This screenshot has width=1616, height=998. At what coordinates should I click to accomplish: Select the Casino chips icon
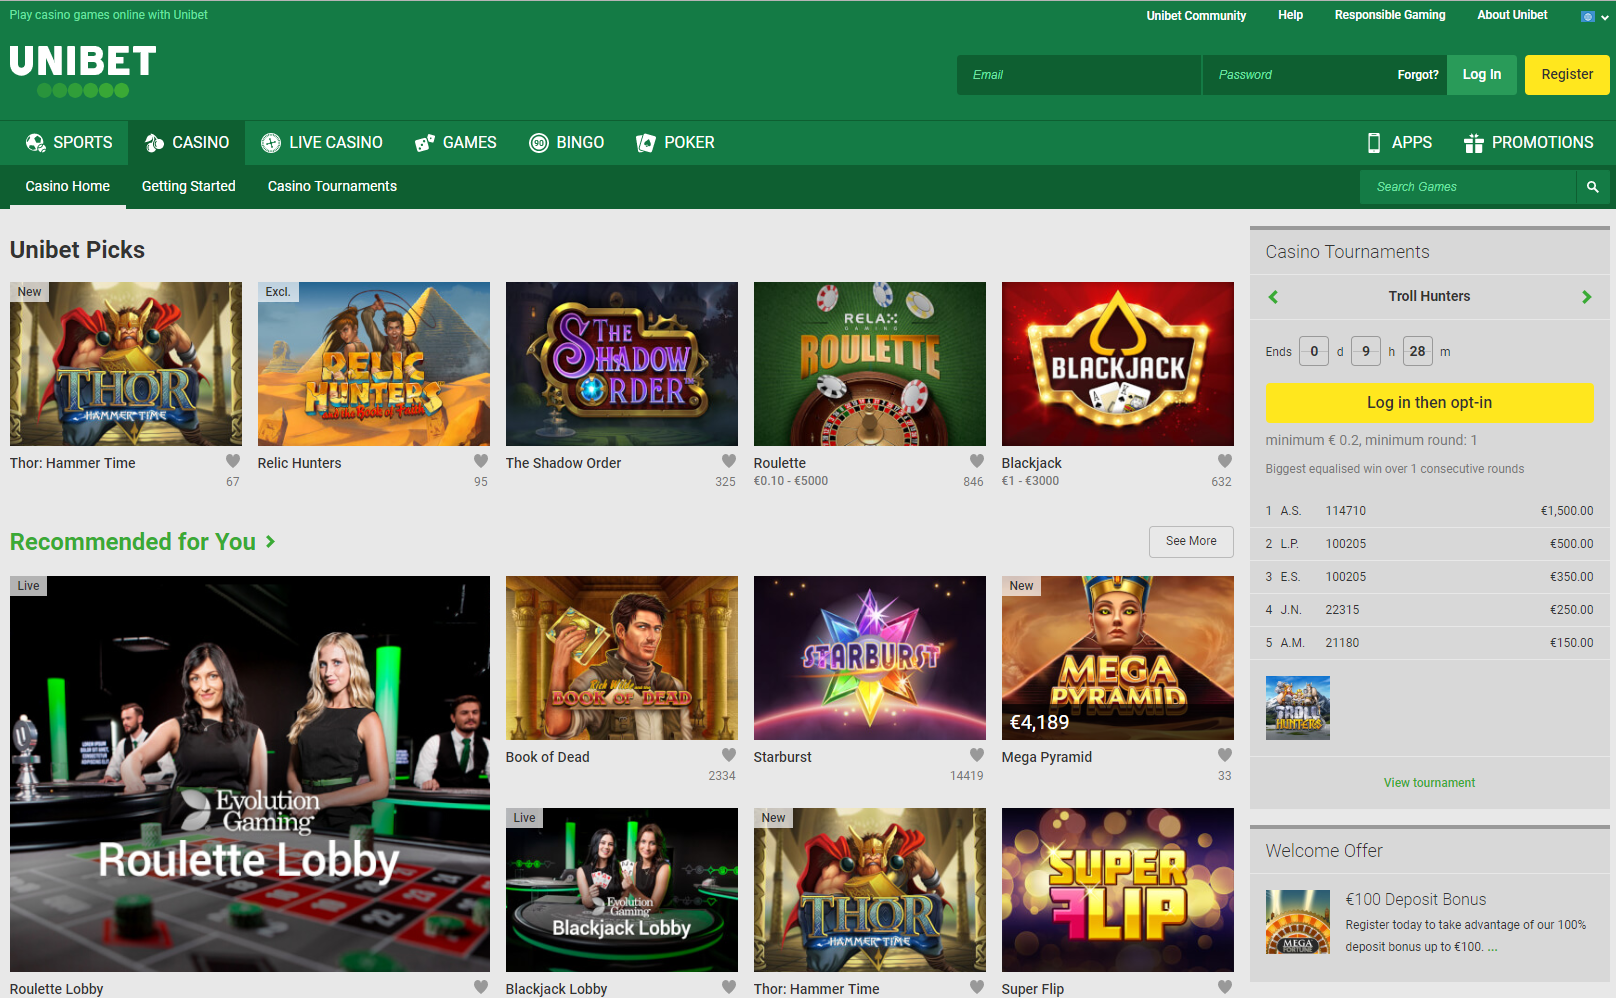(x=154, y=143)
